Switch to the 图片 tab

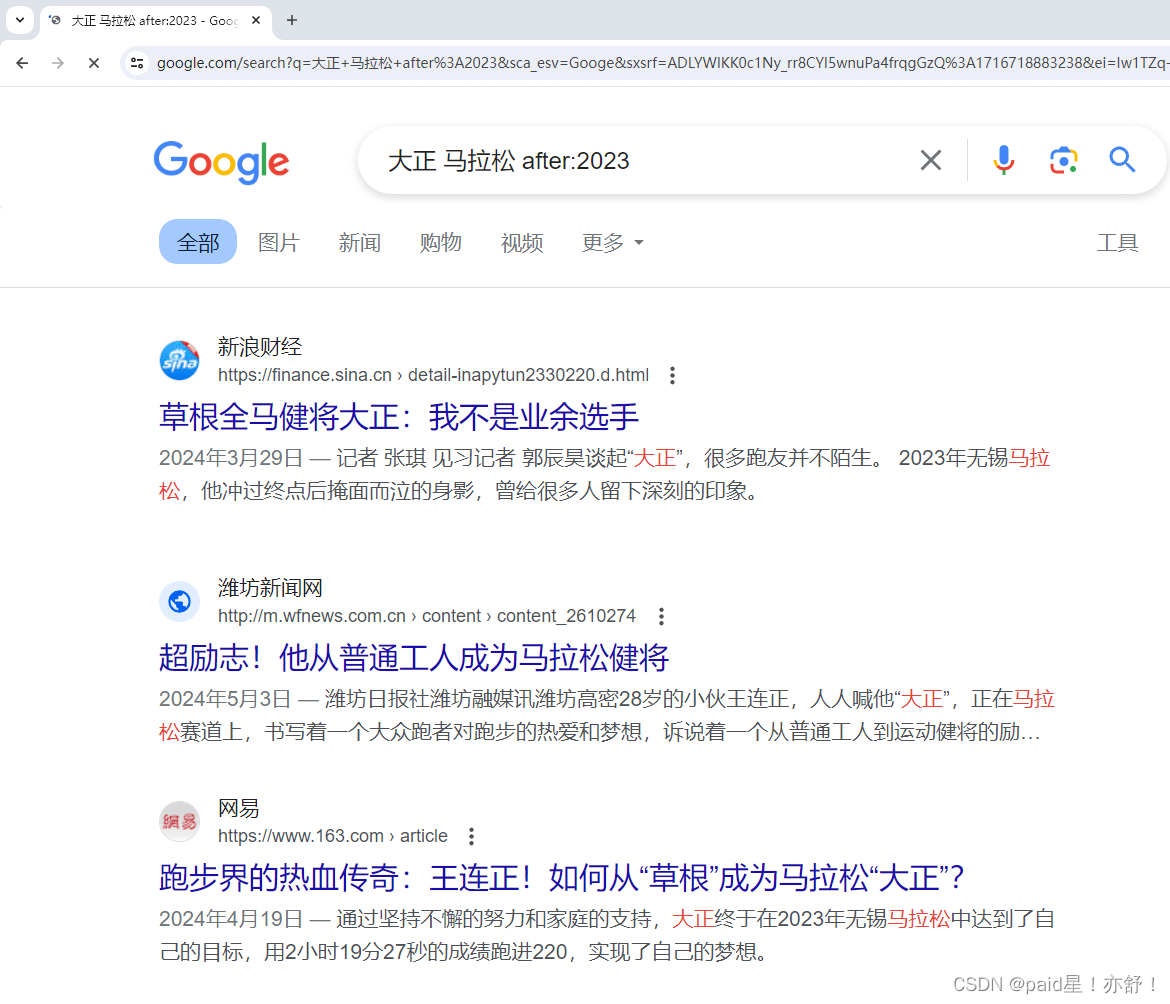(278, 242)
